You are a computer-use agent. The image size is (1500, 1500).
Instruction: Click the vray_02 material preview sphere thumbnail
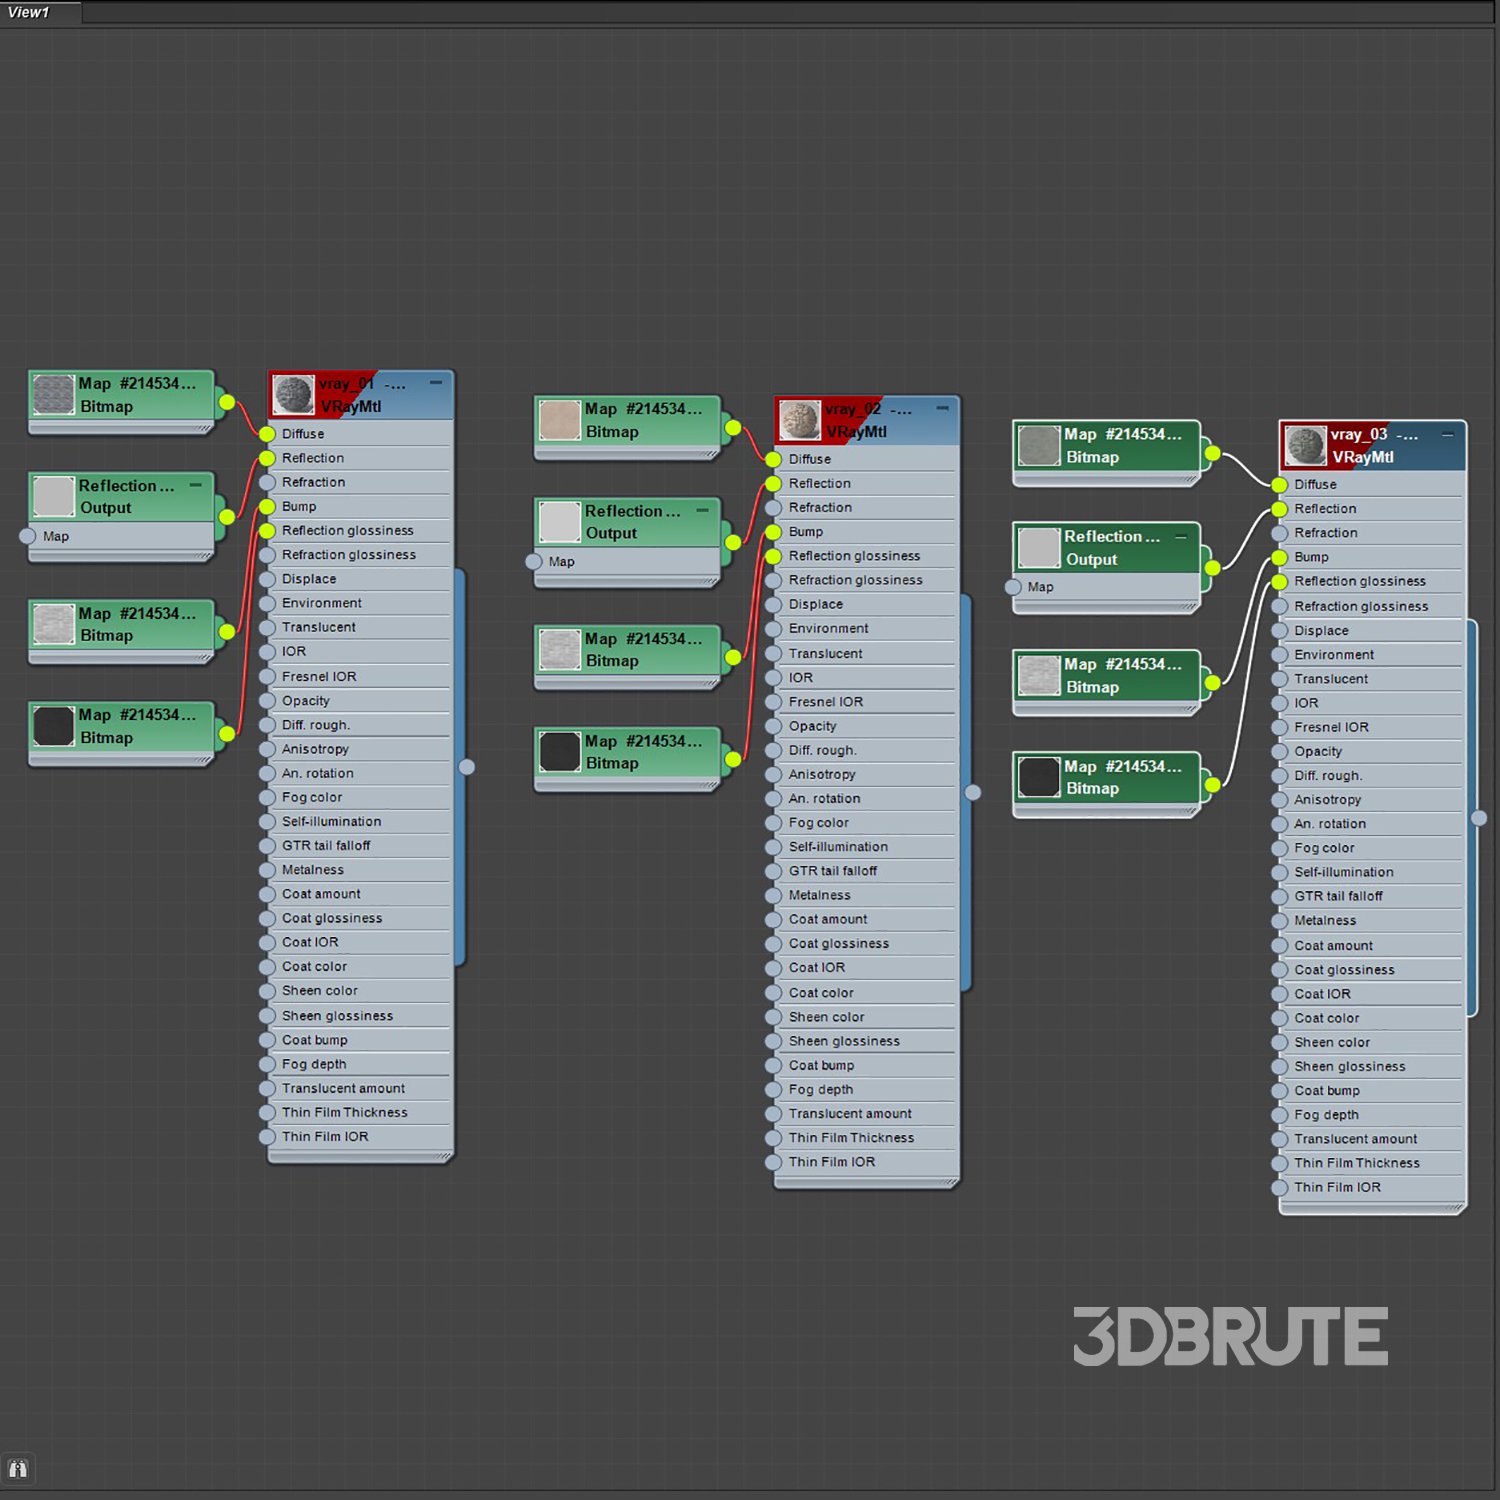click(x=800, y=420)
